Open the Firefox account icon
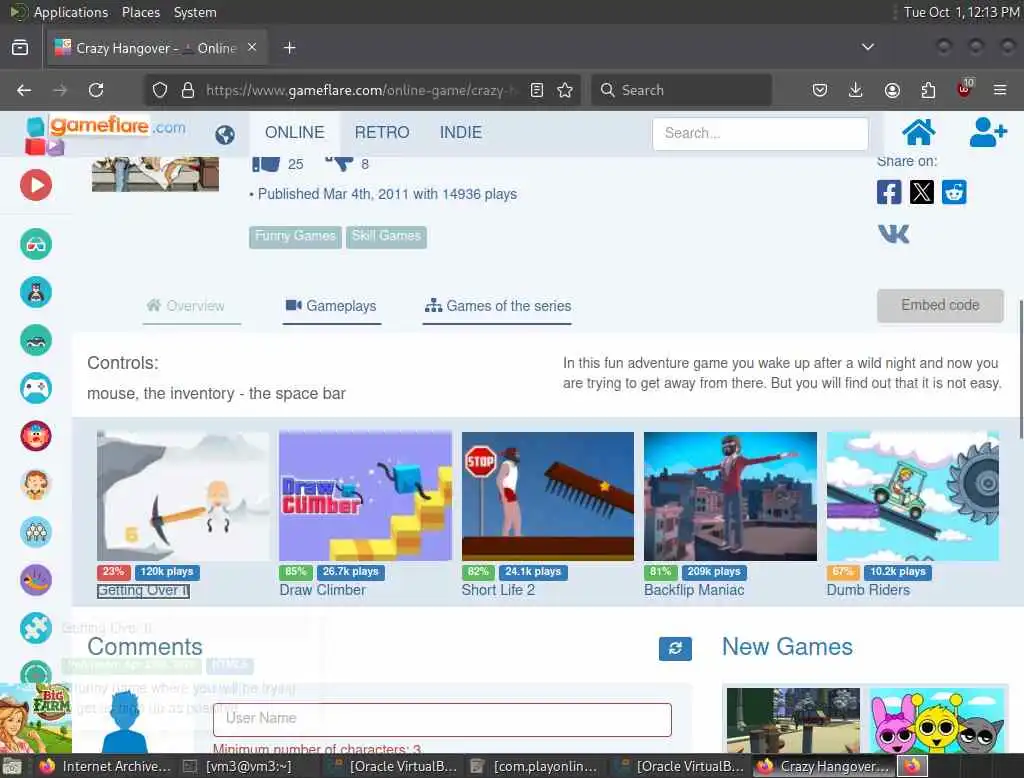This screenshot has height=778, width=1024. coord(891,90)
